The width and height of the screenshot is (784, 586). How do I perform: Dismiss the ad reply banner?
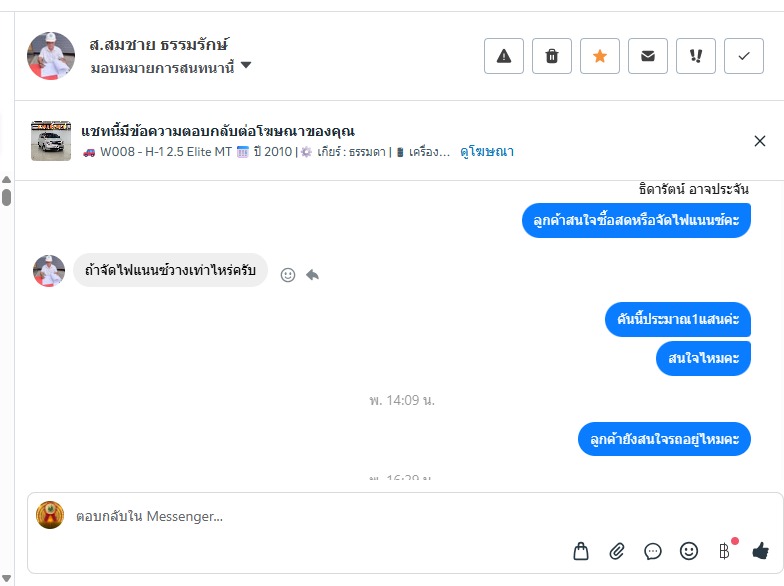[x=760, y=141]
